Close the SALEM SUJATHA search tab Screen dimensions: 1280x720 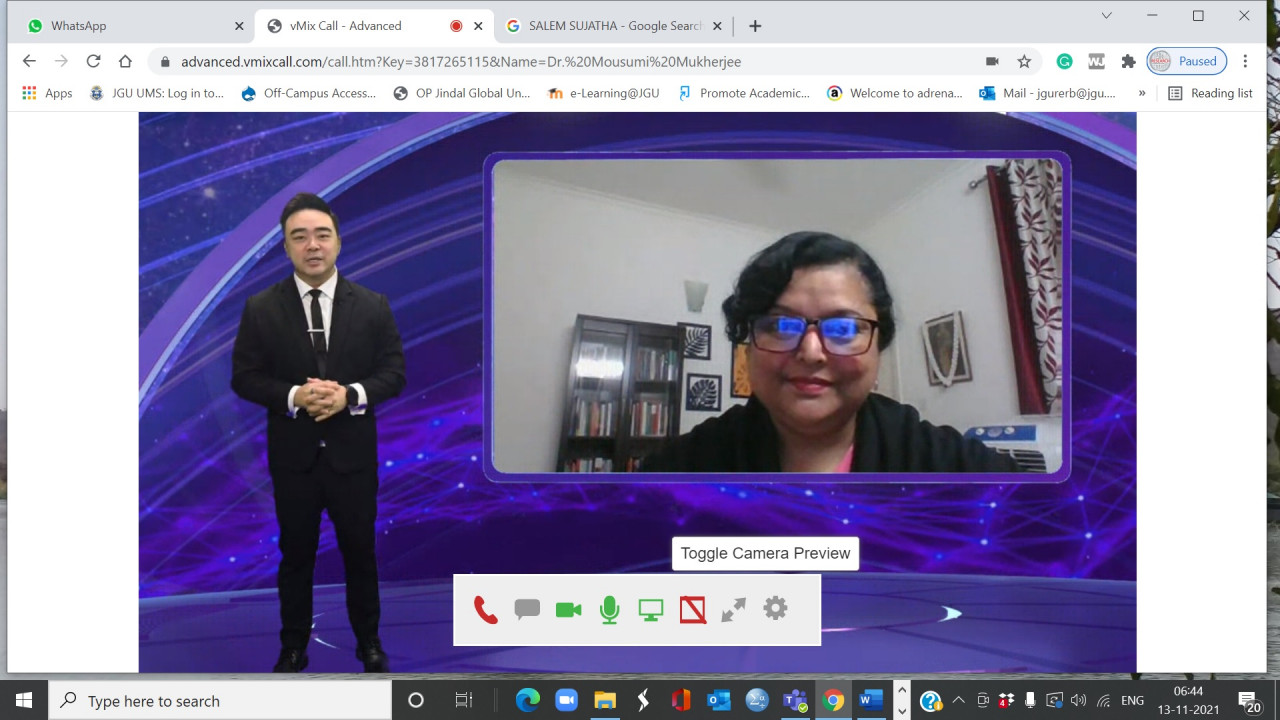(x=717, y=26)
